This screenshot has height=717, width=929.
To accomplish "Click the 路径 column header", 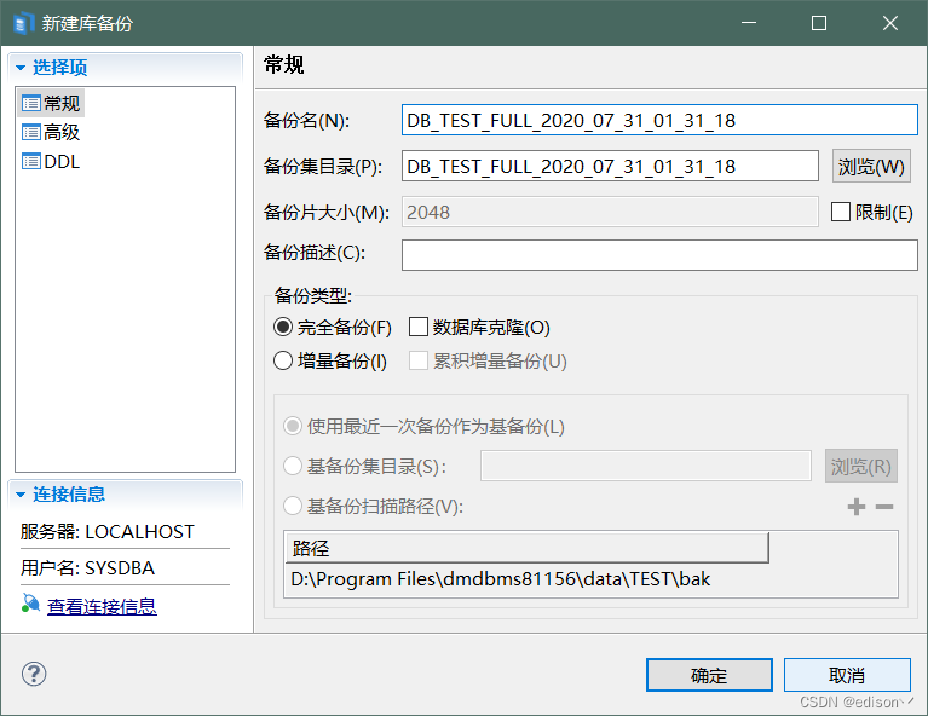I will coord(527,548).
